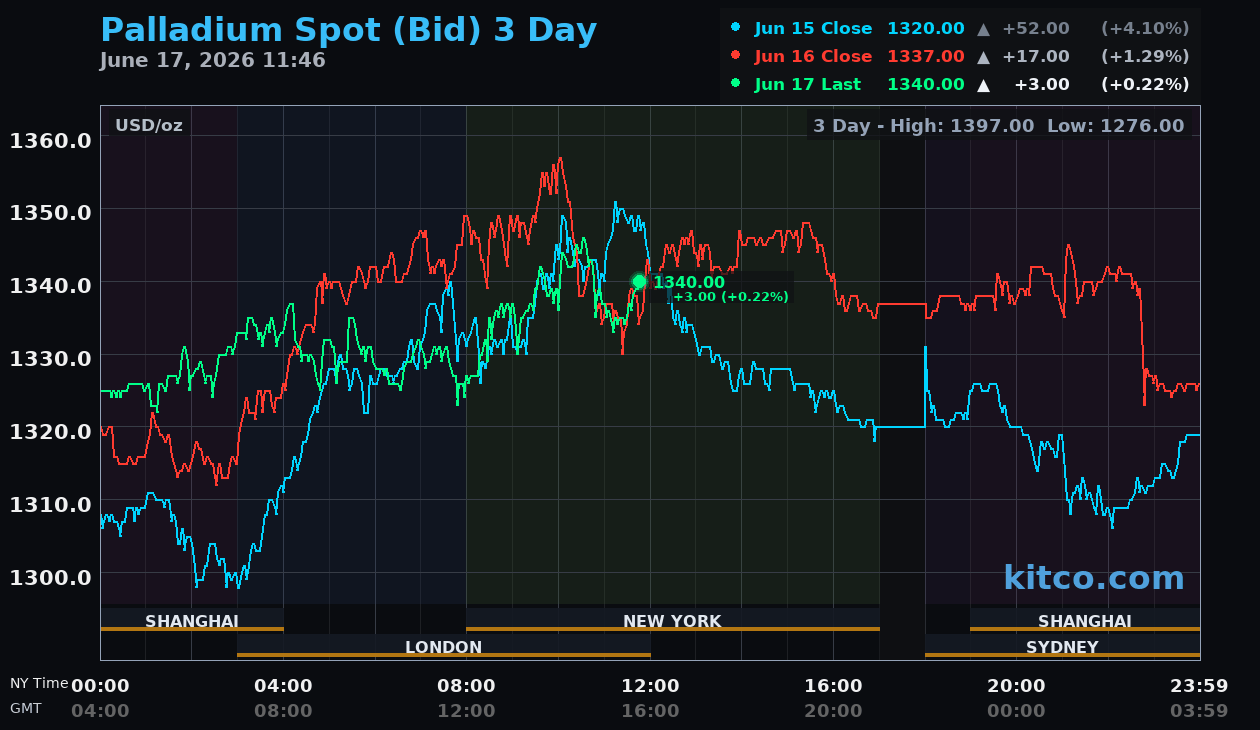1260x730 pixels.
Task: Click the green current price marker dot
Action: [639, 282]
